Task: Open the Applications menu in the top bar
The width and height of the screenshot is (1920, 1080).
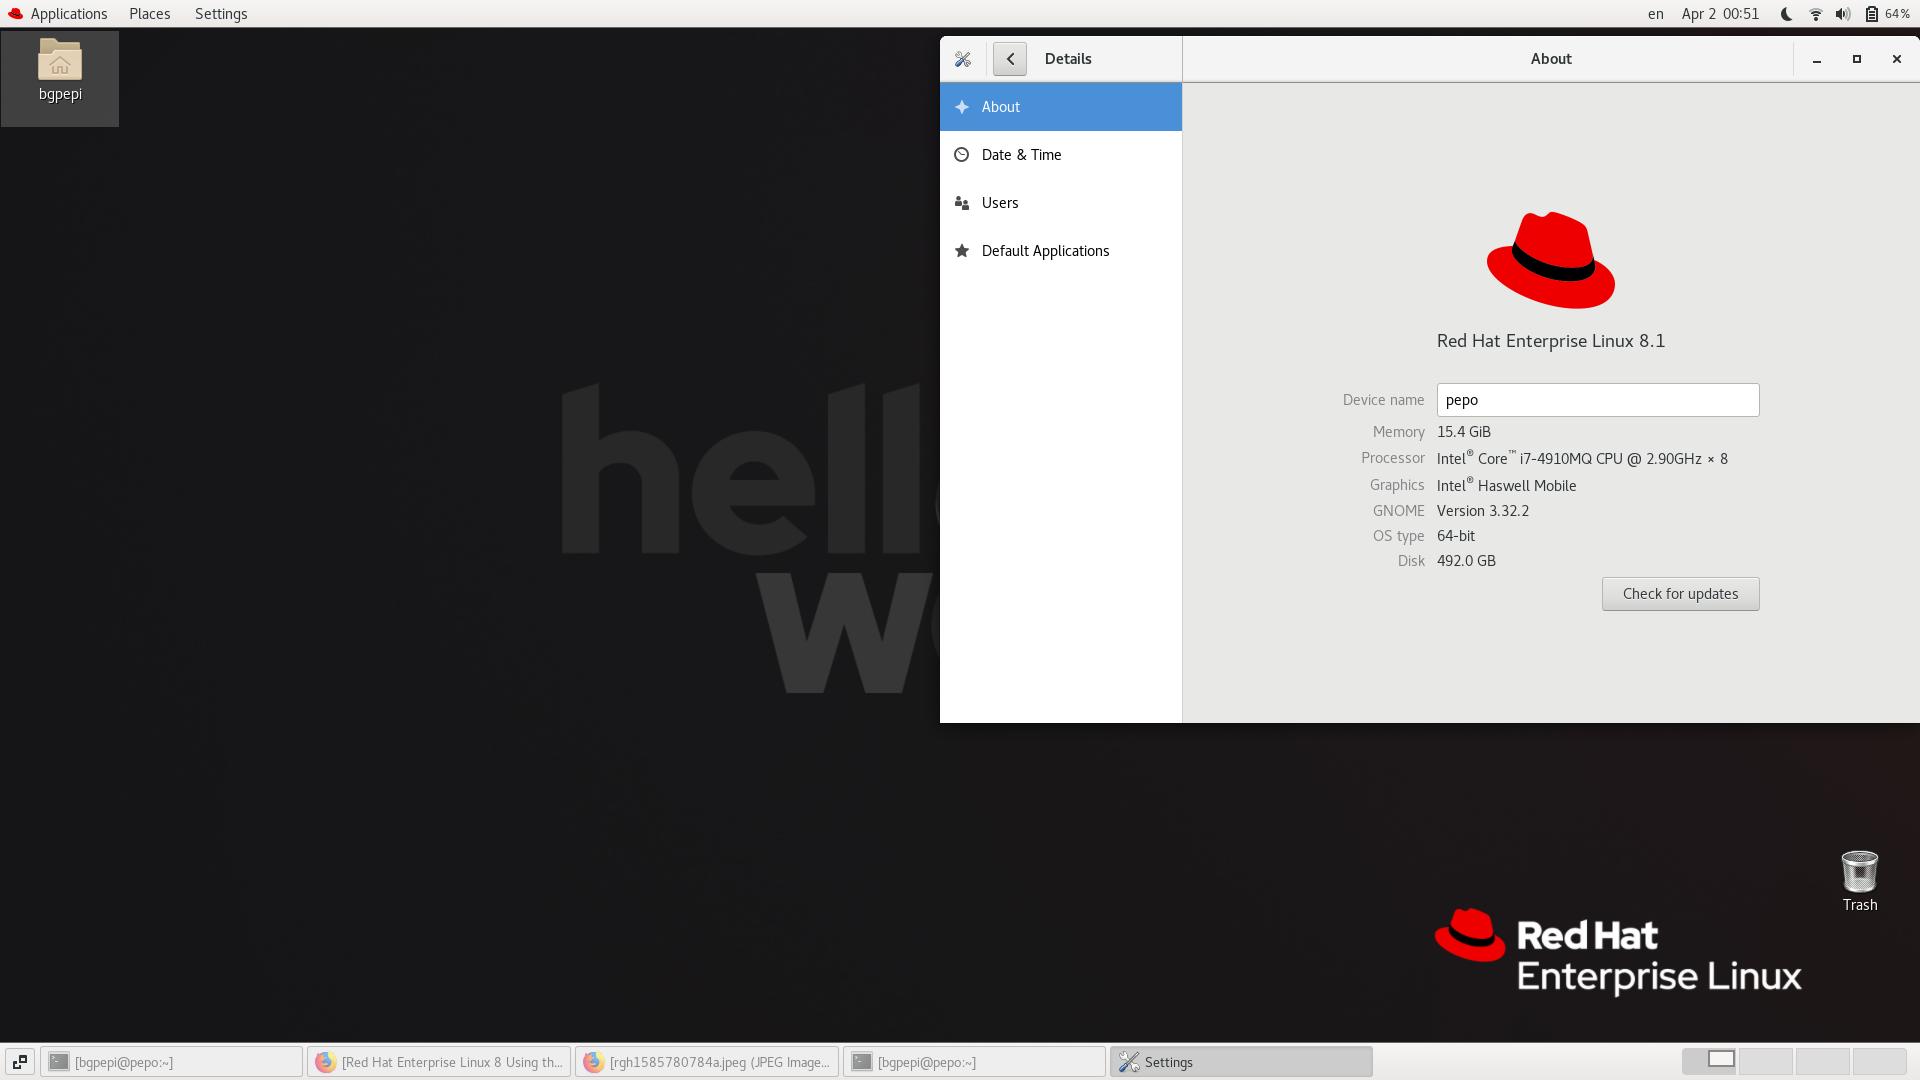Action: click(x=57, y=14)
